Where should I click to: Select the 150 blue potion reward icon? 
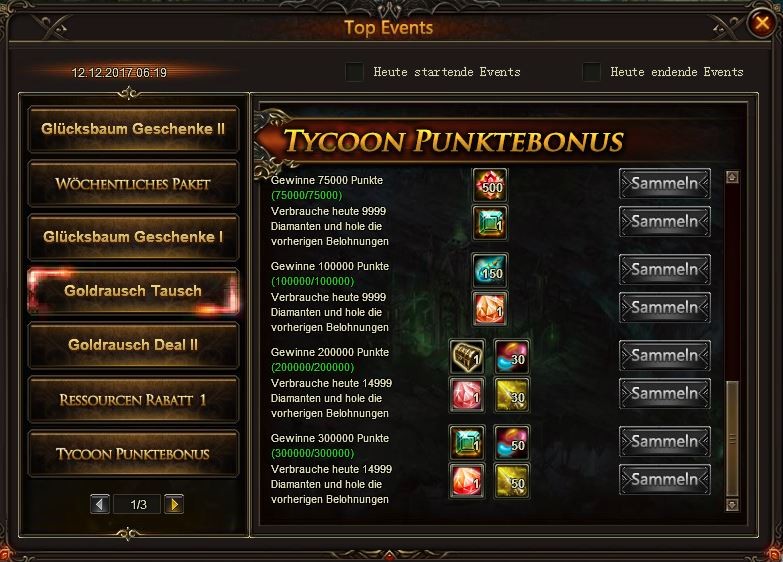pyautogui.click(x=490, y=270)
